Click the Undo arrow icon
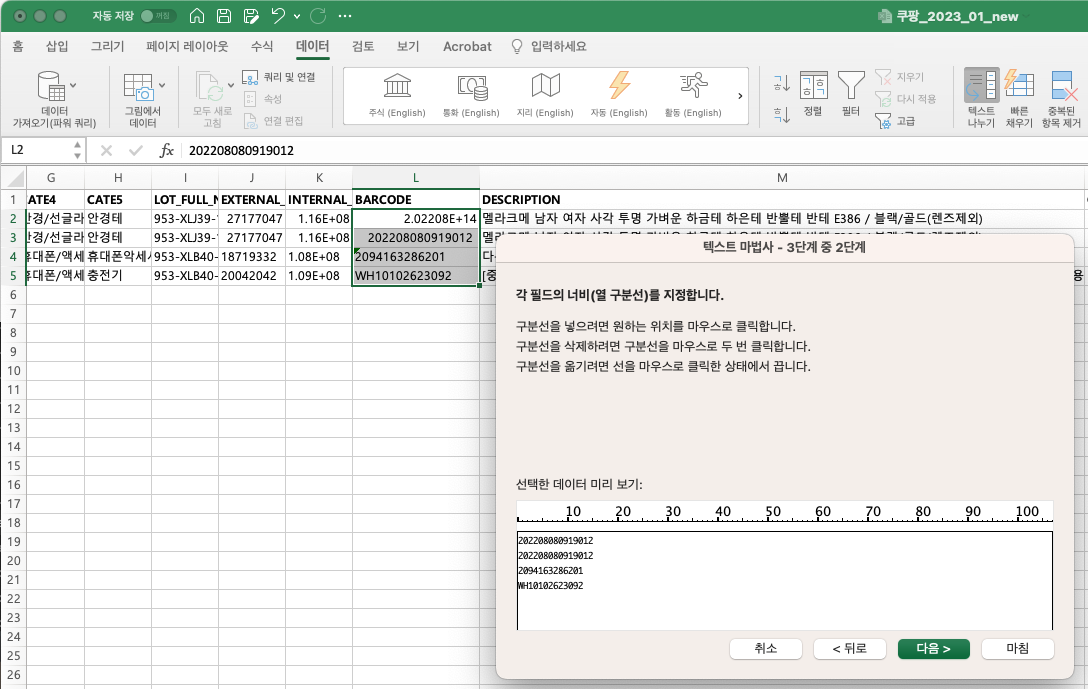Screen dimensions: 1088x689 pyautogui.click(x=279, y=17)
